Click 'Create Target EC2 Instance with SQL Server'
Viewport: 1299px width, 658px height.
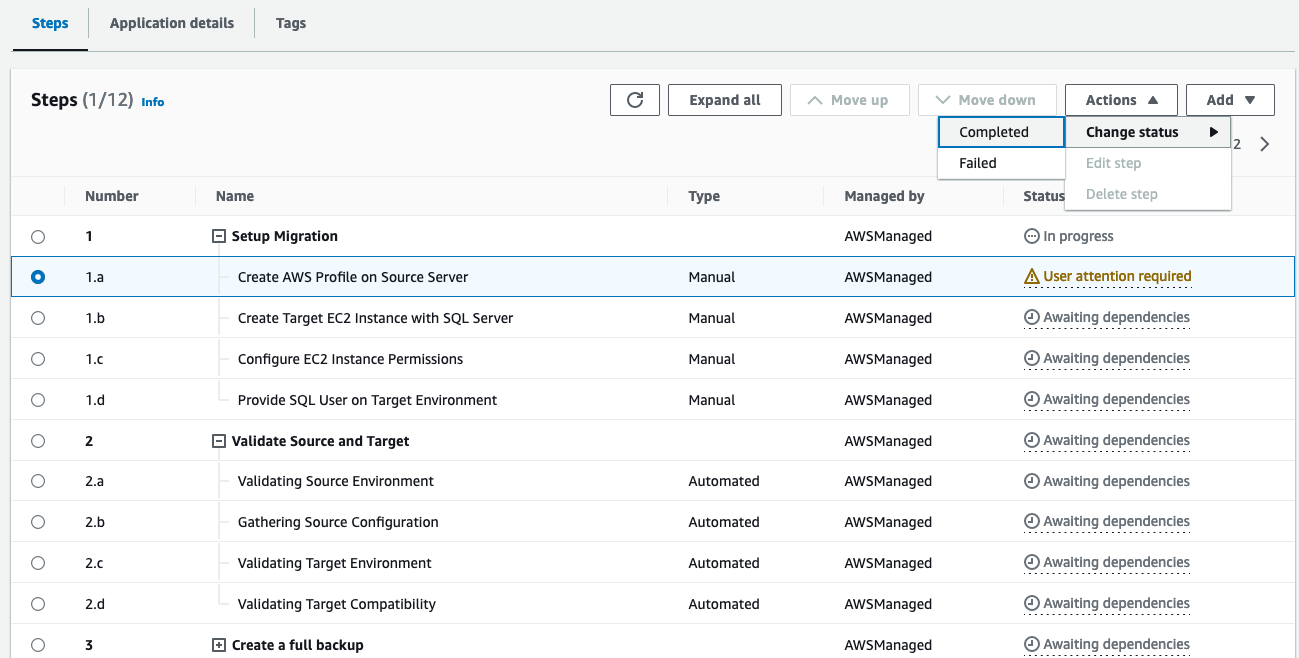(375, 318)
